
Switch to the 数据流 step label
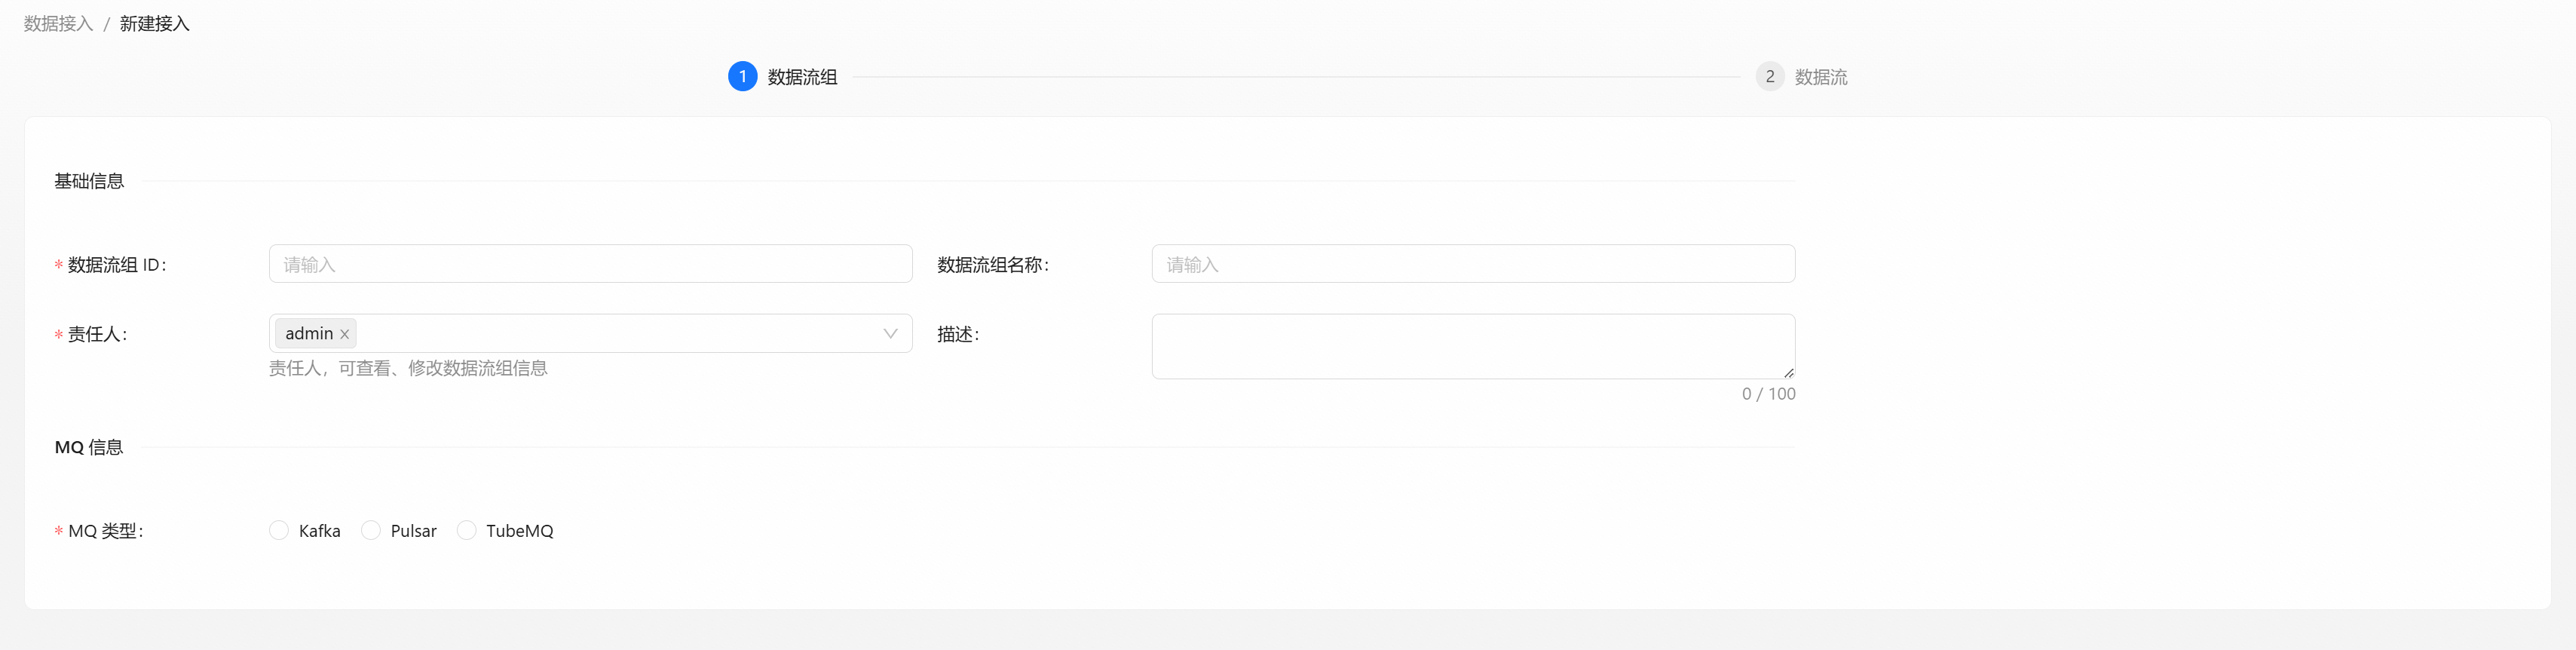coord(1820,77)
